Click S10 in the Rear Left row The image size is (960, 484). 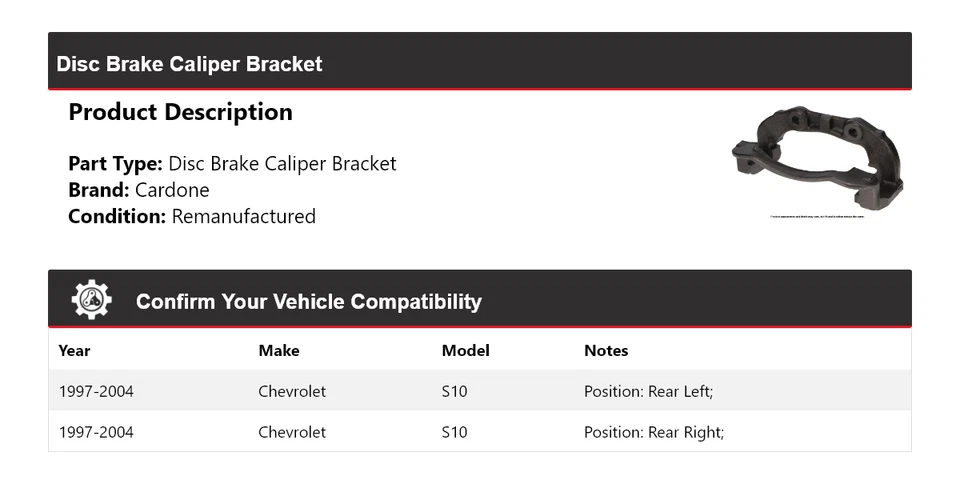[454, 391]
